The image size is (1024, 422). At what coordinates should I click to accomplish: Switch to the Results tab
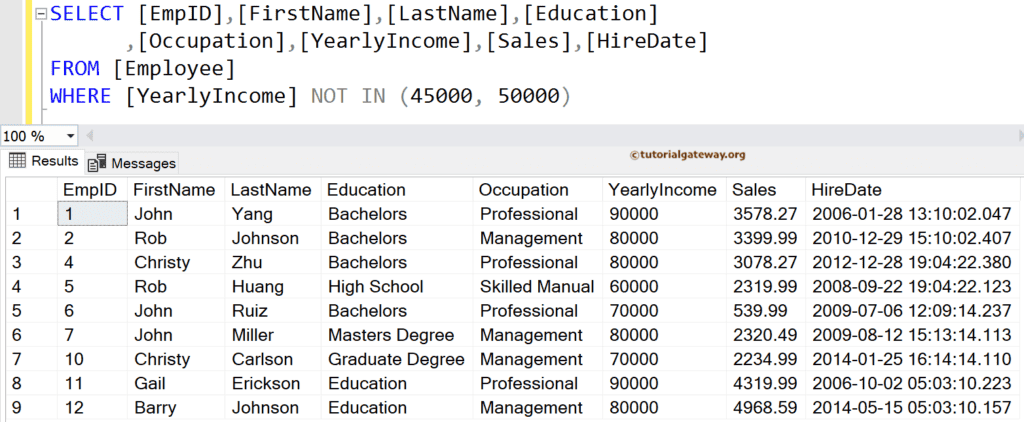(44, 161)
